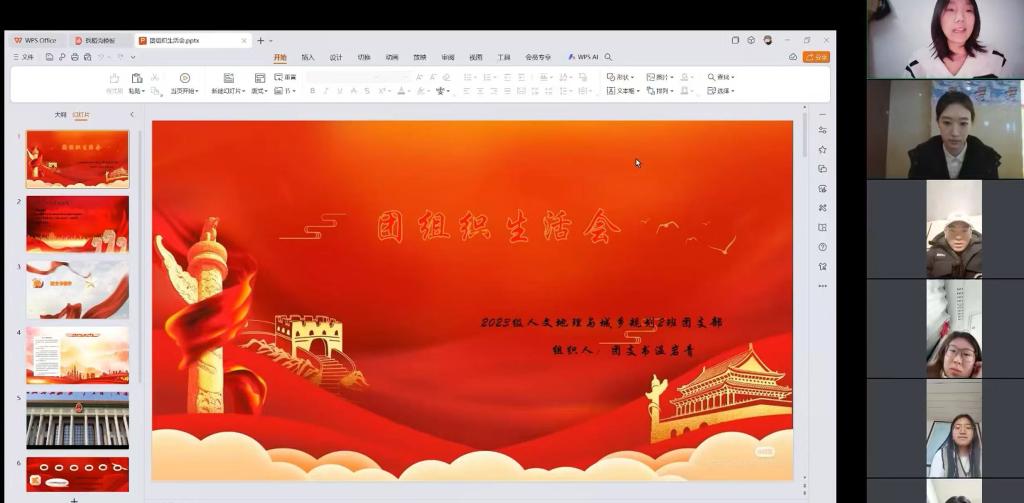1024x503 pixels.
Task: Collapse the slide thumbnail panel
Action: coord(132,114)
